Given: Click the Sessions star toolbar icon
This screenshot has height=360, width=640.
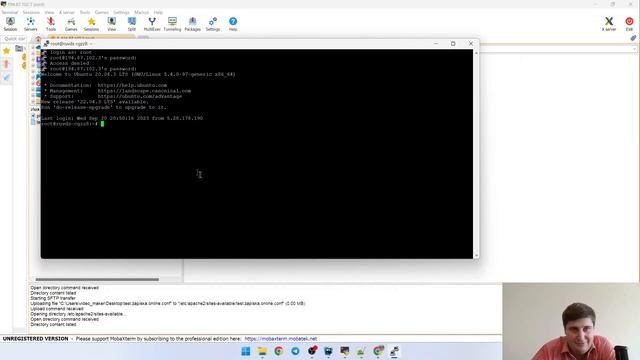Looking at the screenshot, I should pos(91,24).
